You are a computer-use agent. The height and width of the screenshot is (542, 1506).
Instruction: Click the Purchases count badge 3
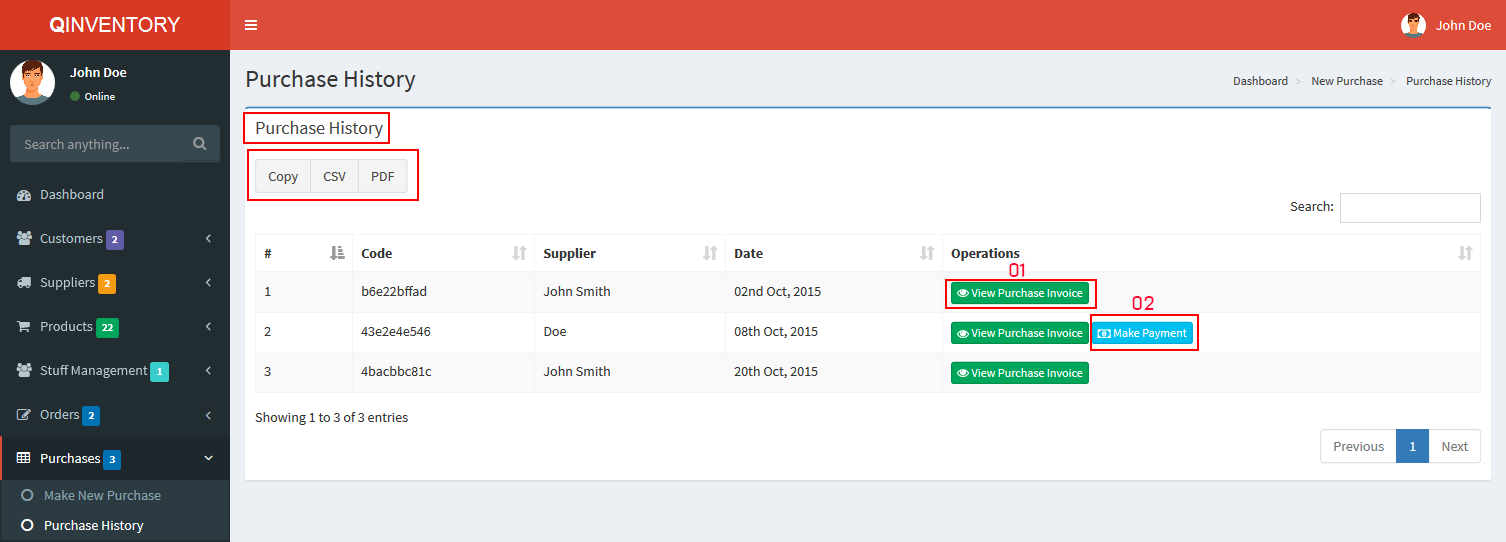pyautogui.click(x=113, y=460)
